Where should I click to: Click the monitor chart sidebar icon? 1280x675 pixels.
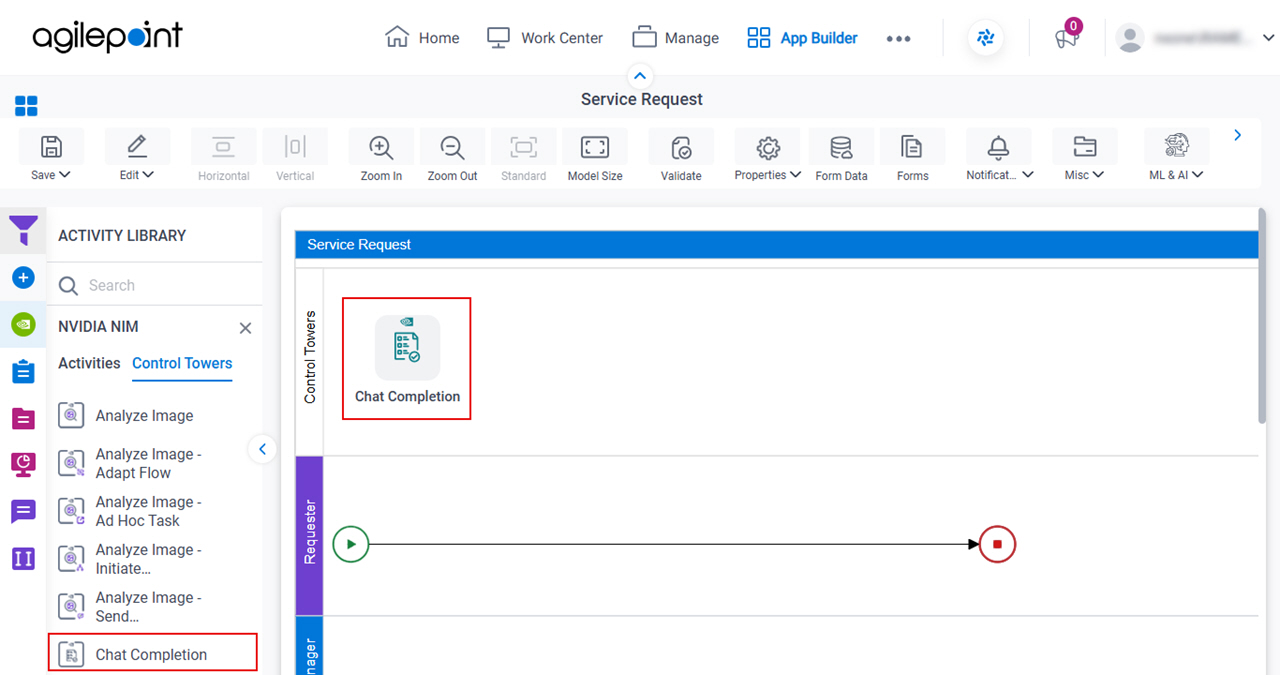23,464
